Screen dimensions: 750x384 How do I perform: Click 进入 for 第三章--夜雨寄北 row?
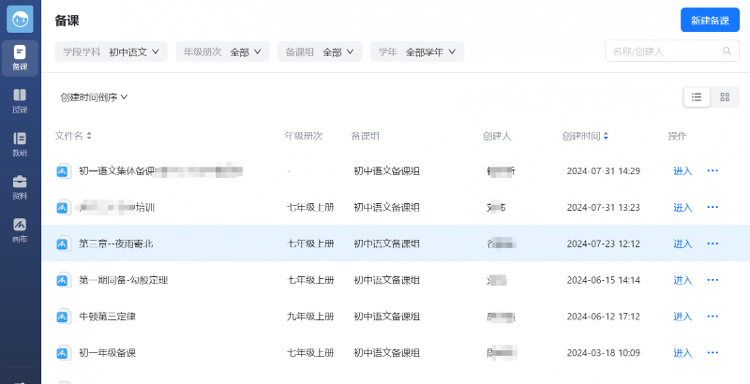pyautogui.click(x=683, y=243)
